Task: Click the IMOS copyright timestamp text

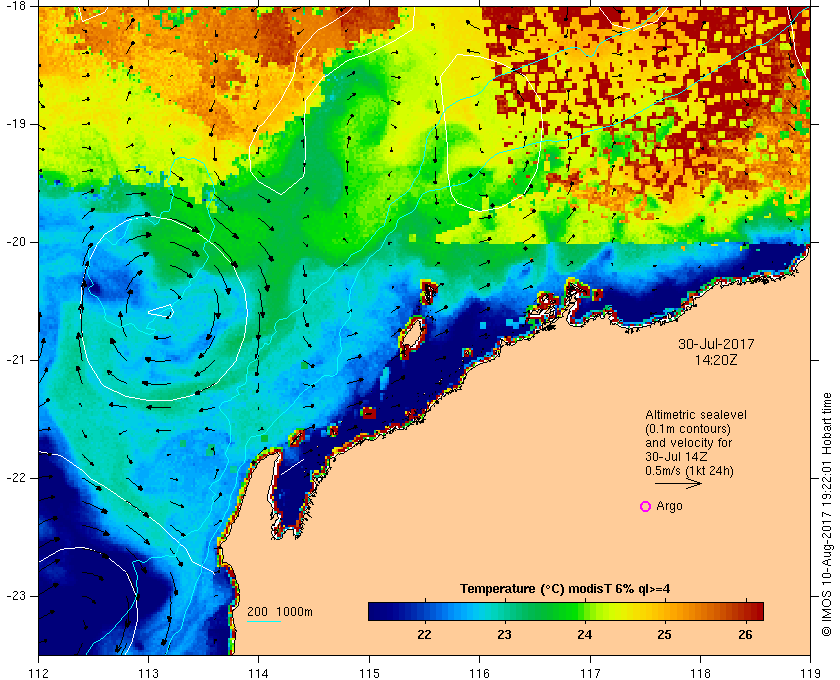Action: tap(827, 514)
